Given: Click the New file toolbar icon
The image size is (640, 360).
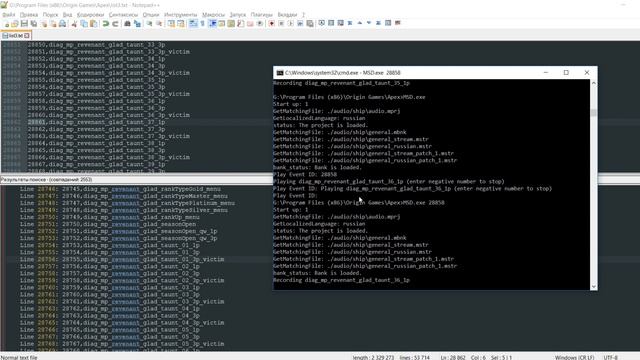Looking at the screenshot, I should click(x=6, y=24).
